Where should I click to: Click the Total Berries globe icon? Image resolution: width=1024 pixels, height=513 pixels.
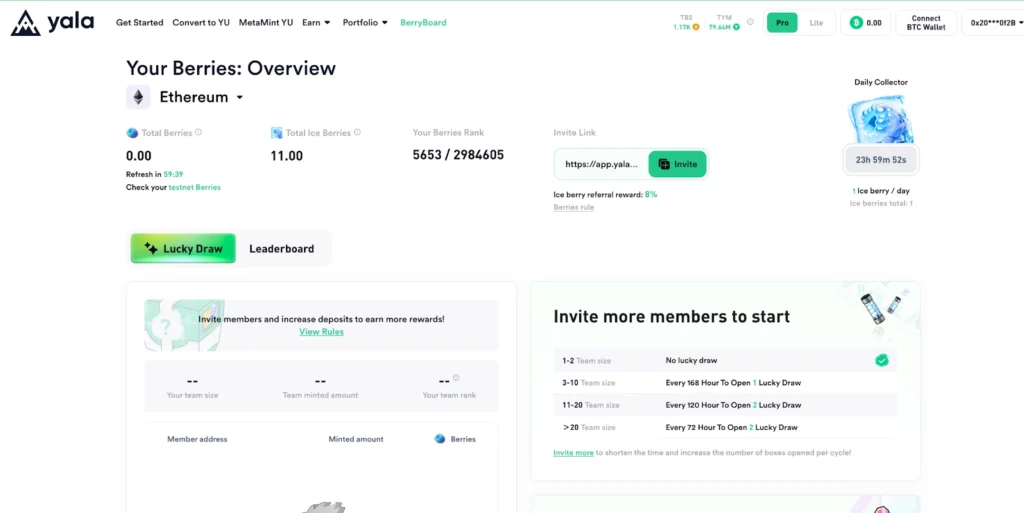click(132, 132)
